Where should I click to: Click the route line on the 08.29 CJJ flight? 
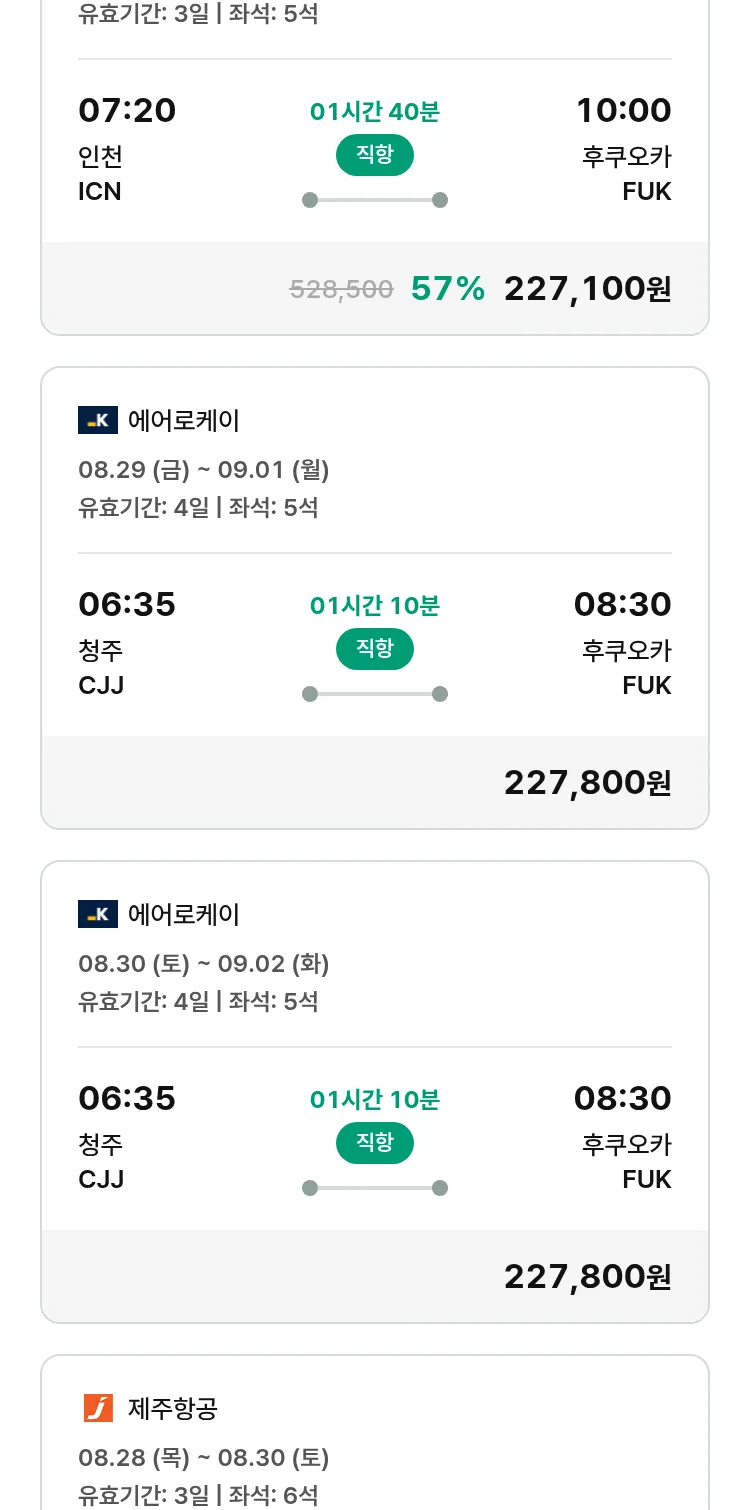pos(374,694)
